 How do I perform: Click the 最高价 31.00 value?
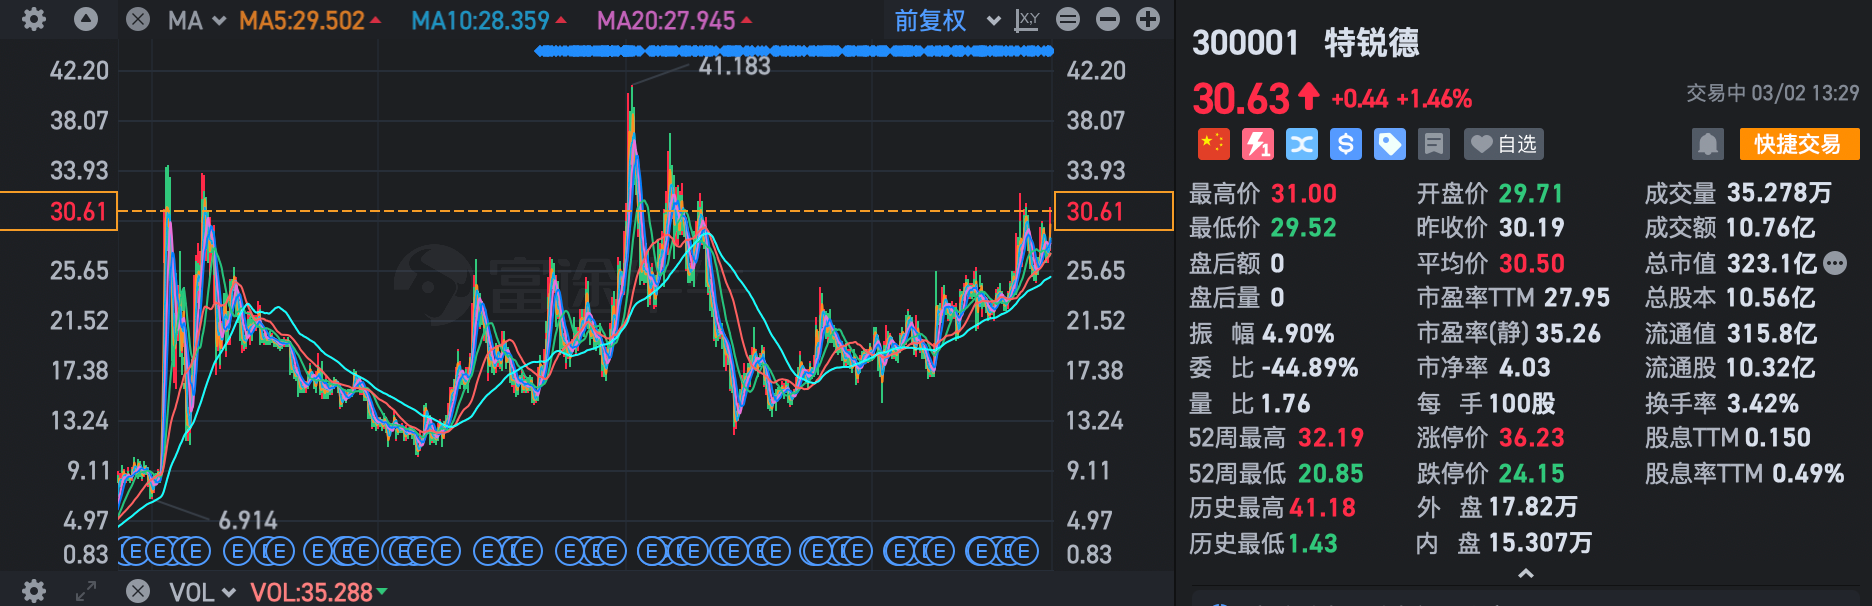coord(1304,193)
